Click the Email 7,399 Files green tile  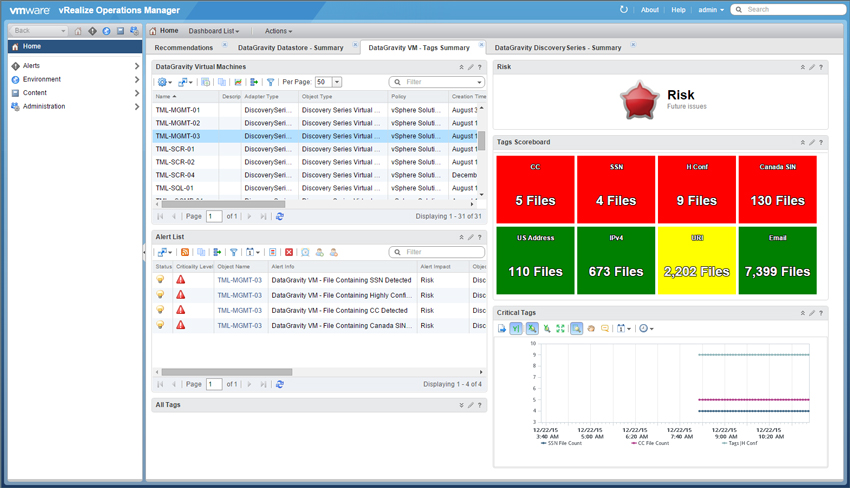pyautogui.click(x=777, y=260)
